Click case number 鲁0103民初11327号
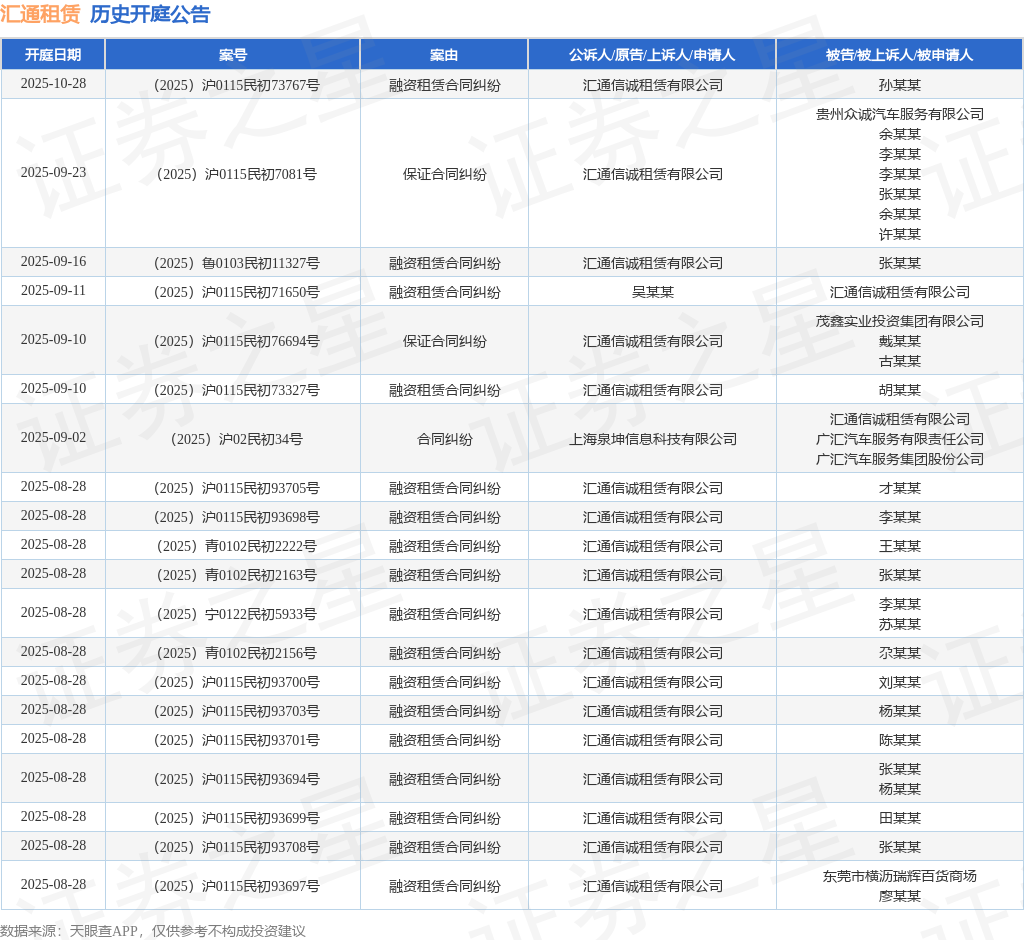The height and width of the screenshot is (940, 1024). pyautogui.click(x=236, y=263)
